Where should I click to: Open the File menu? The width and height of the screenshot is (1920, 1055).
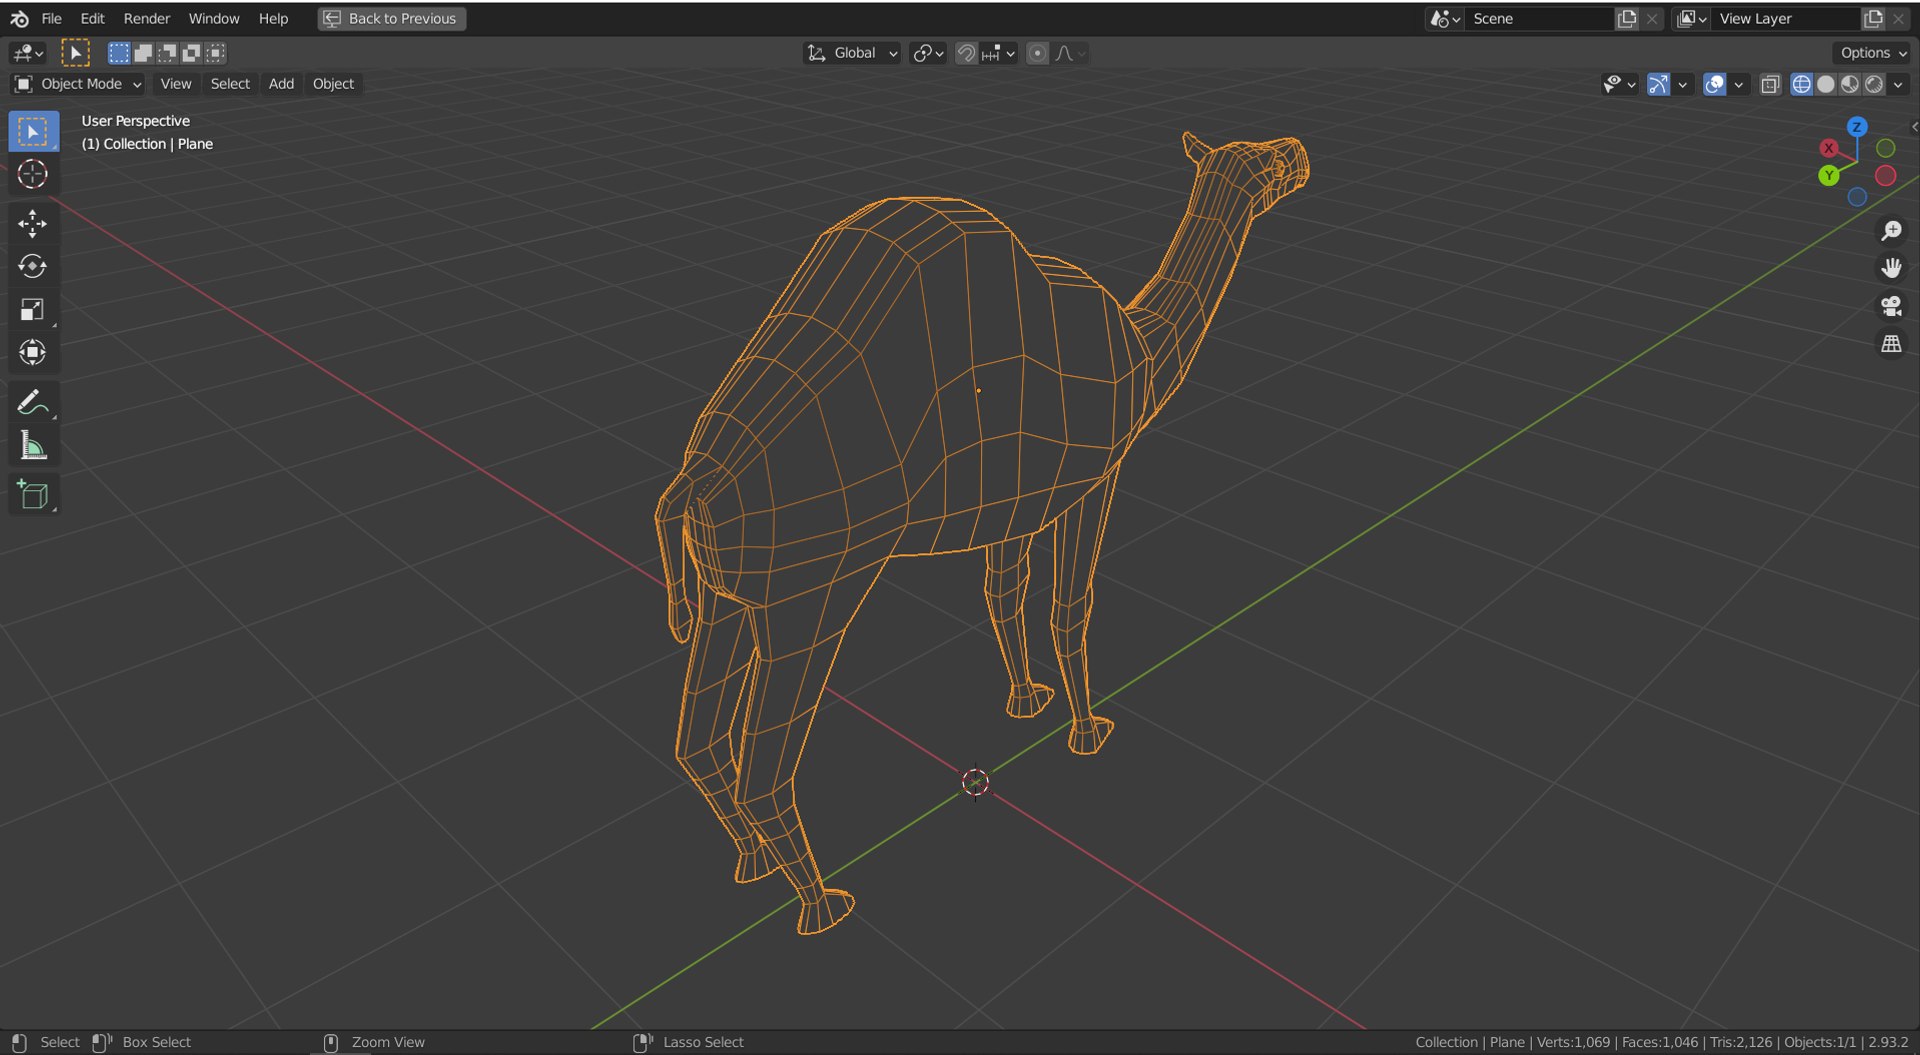(51, 18)
